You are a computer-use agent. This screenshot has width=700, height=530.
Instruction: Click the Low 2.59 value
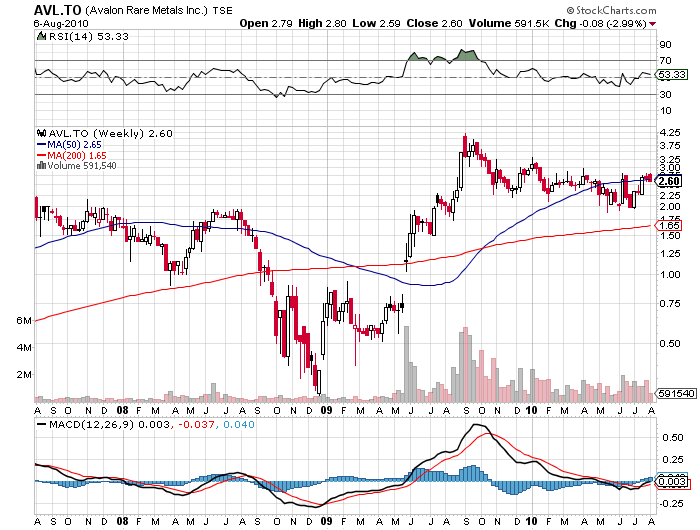[x=376, y=23]
